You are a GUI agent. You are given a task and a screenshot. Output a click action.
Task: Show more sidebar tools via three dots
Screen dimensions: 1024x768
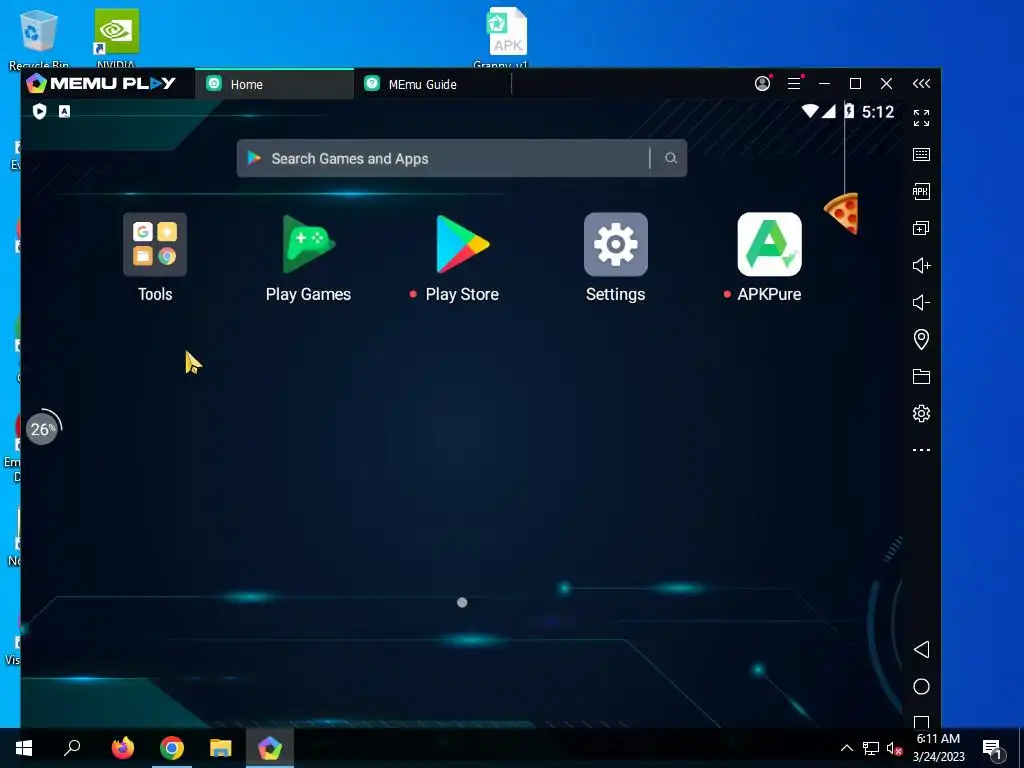(921, 450)
